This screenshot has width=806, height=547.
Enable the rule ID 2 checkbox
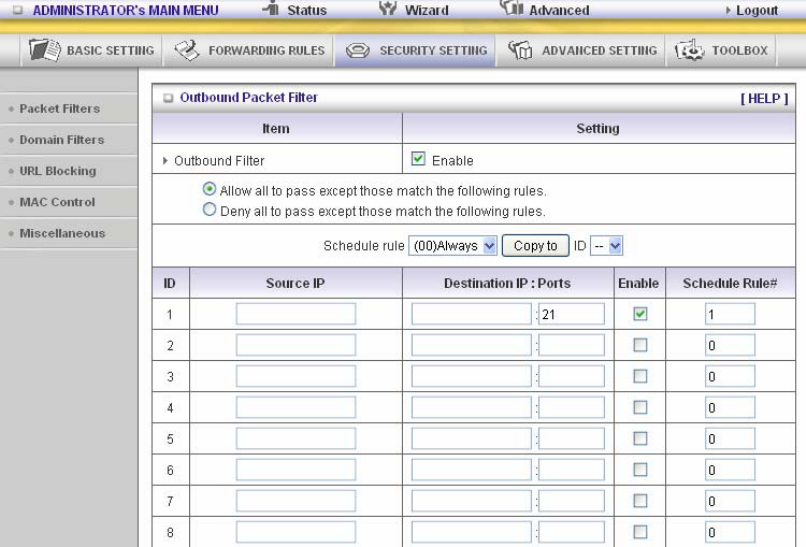tap(640, 345)
